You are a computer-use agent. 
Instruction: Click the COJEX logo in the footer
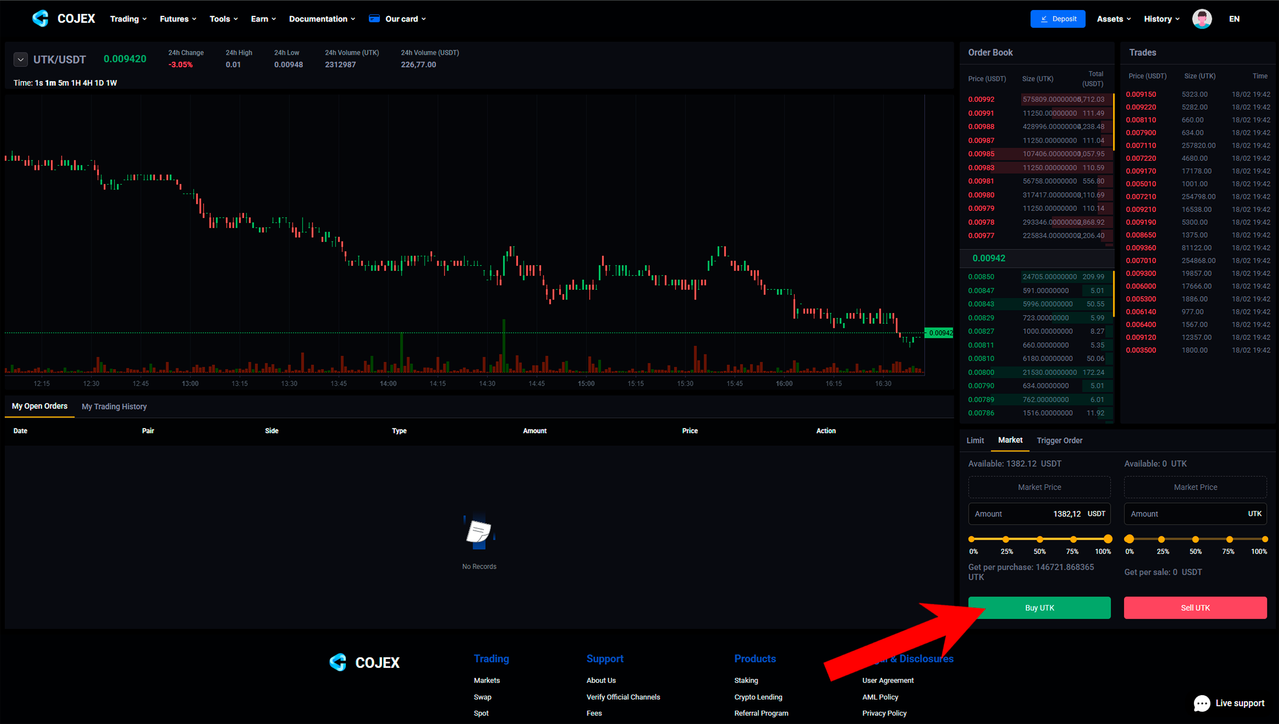(x=364, y=662)
